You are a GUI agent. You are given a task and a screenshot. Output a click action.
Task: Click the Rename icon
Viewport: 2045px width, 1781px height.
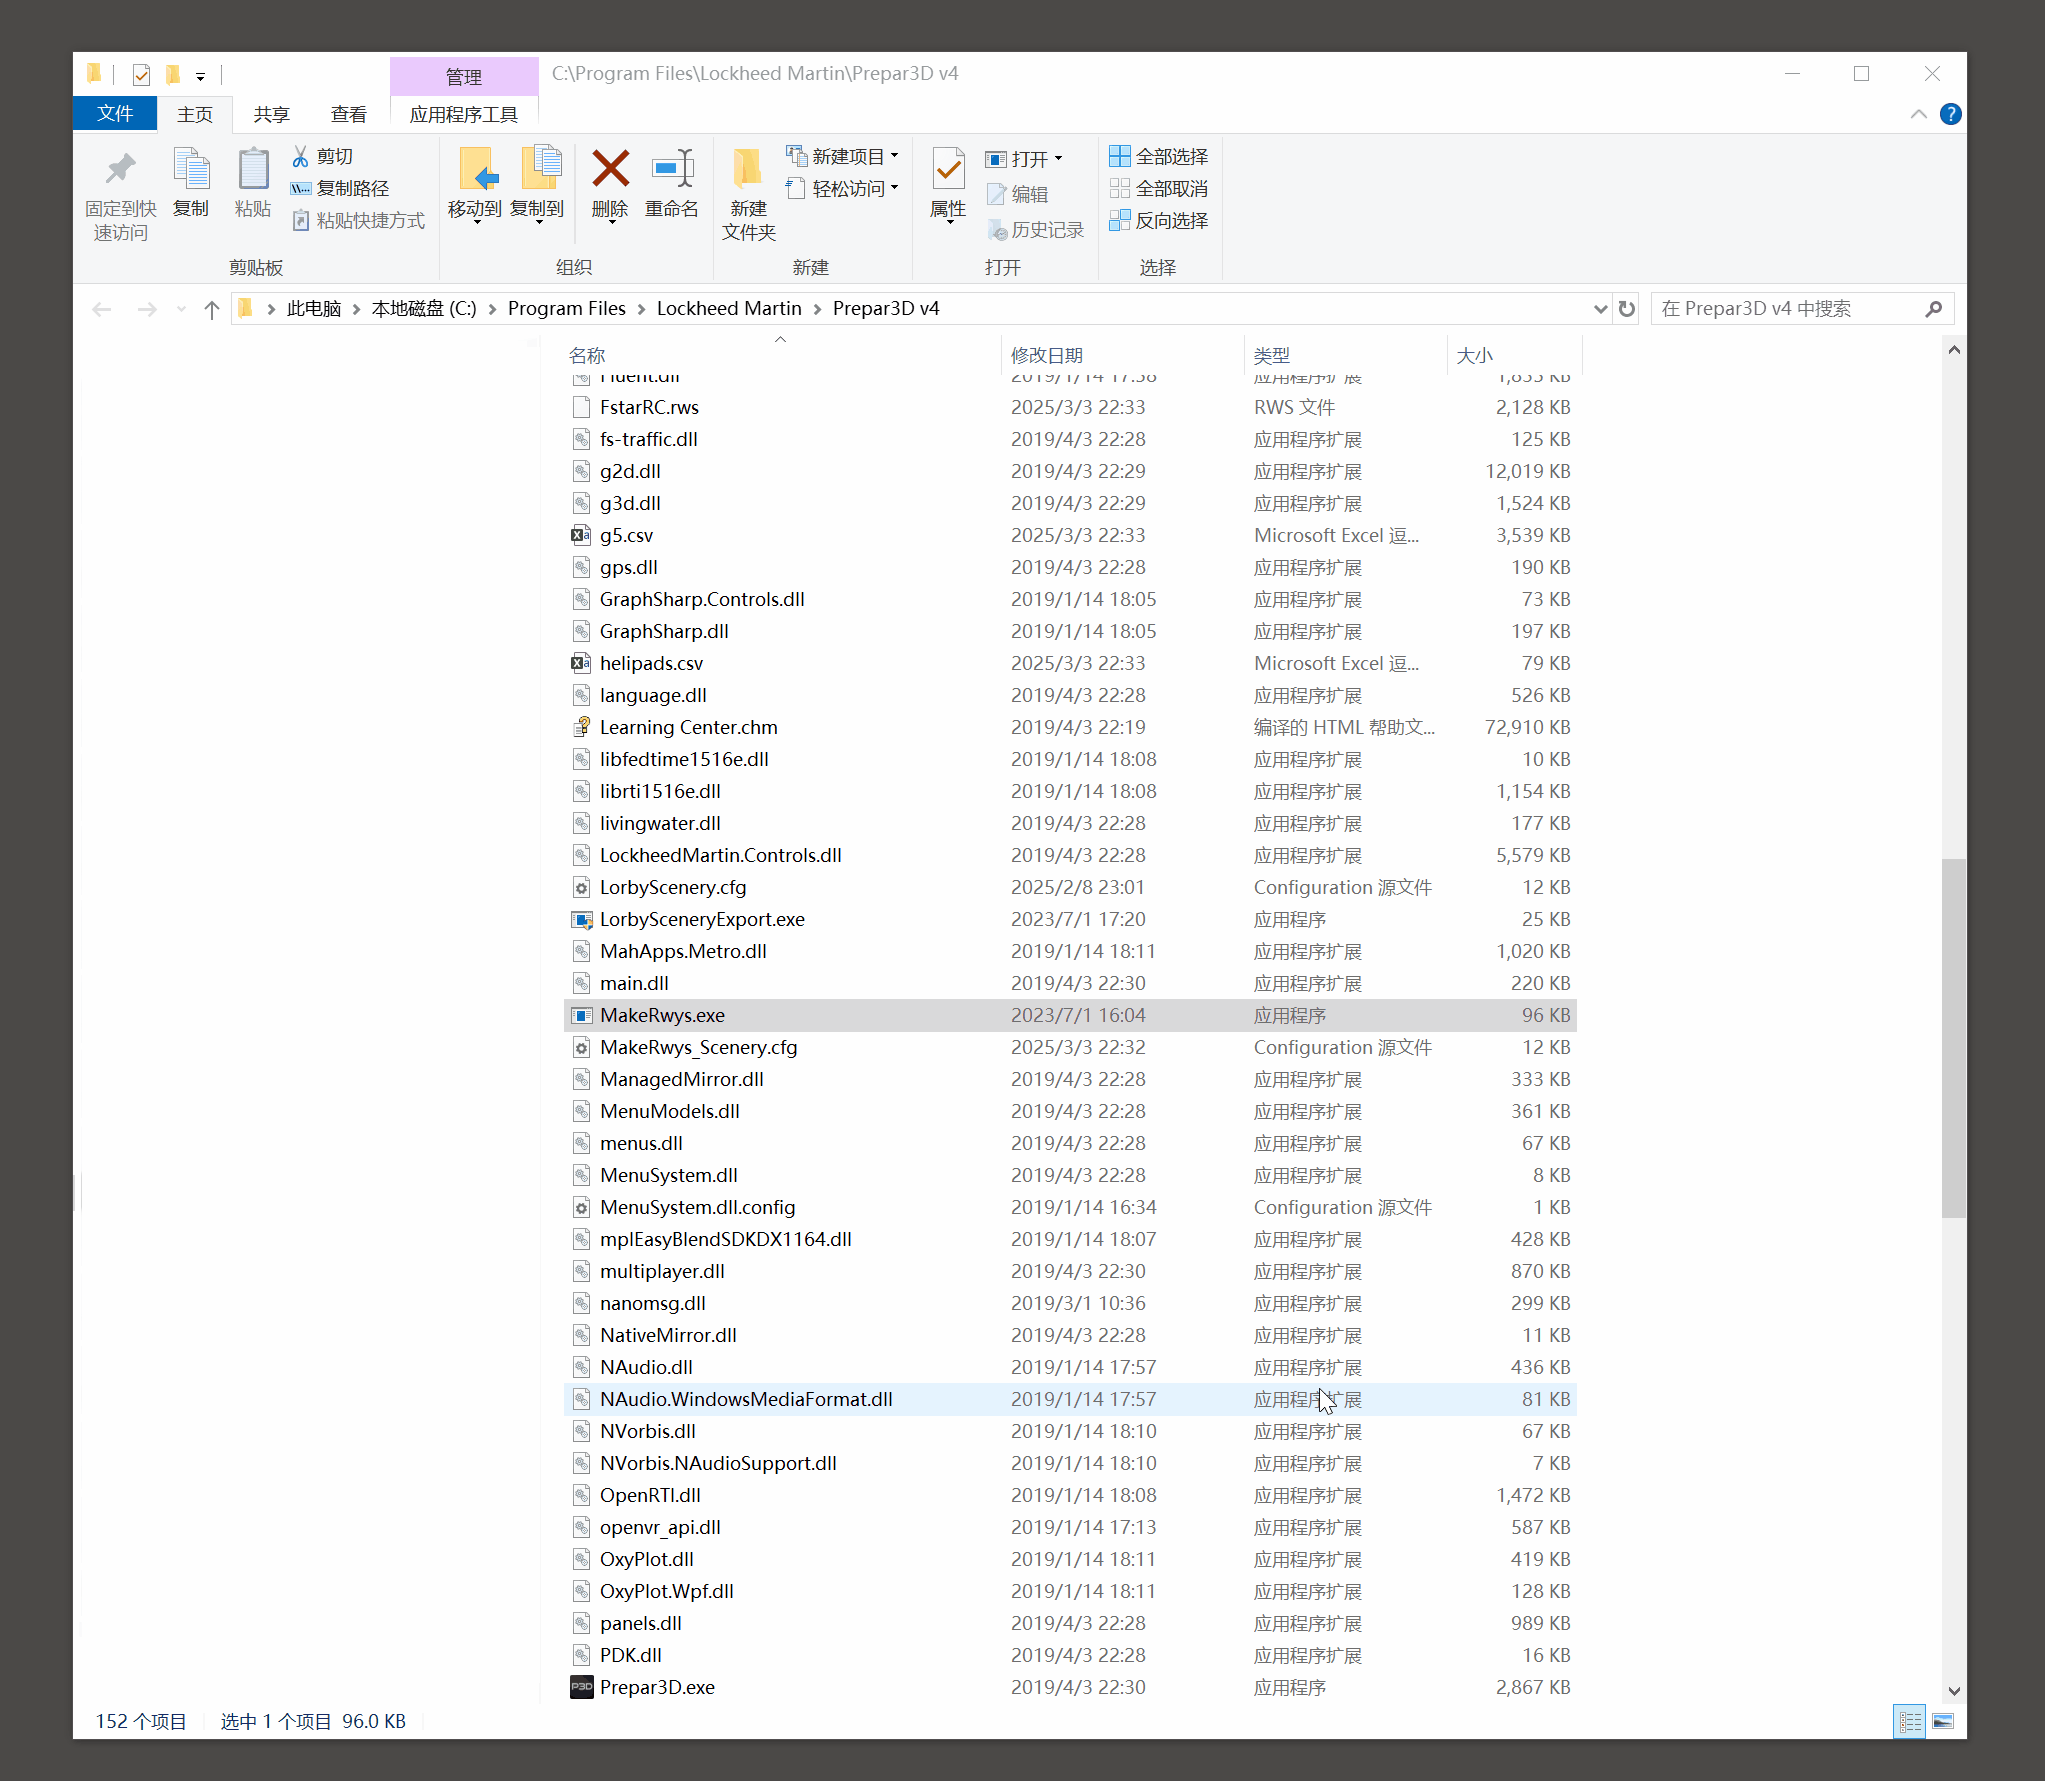tap(672, 169)
